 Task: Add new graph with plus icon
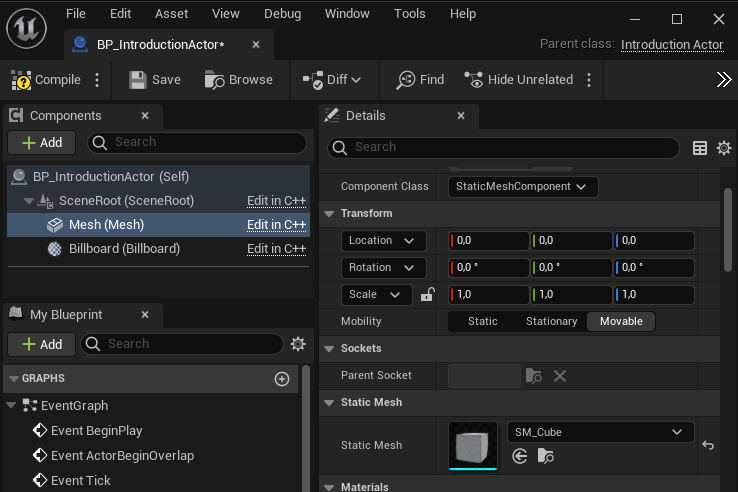pyautogui.click(x=282, y=379)
